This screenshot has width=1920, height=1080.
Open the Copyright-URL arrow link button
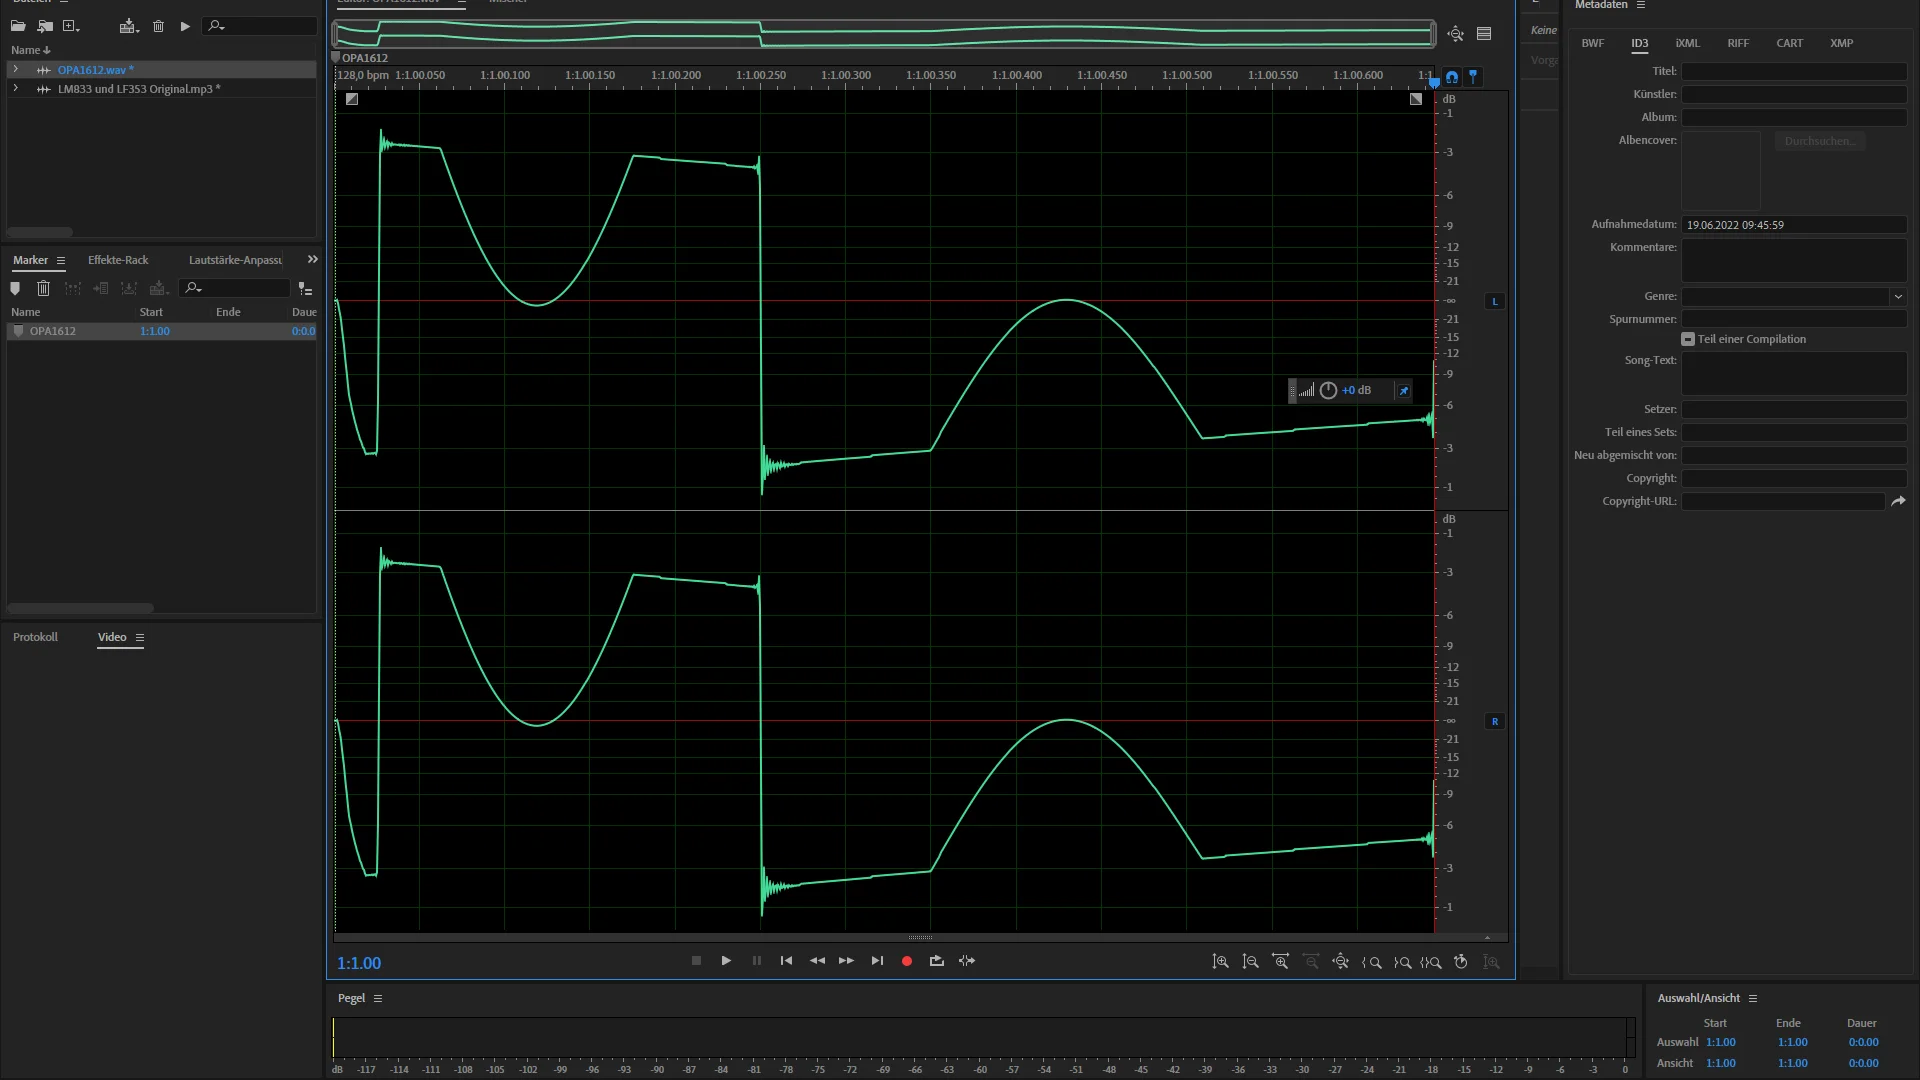pos(1897,502)
